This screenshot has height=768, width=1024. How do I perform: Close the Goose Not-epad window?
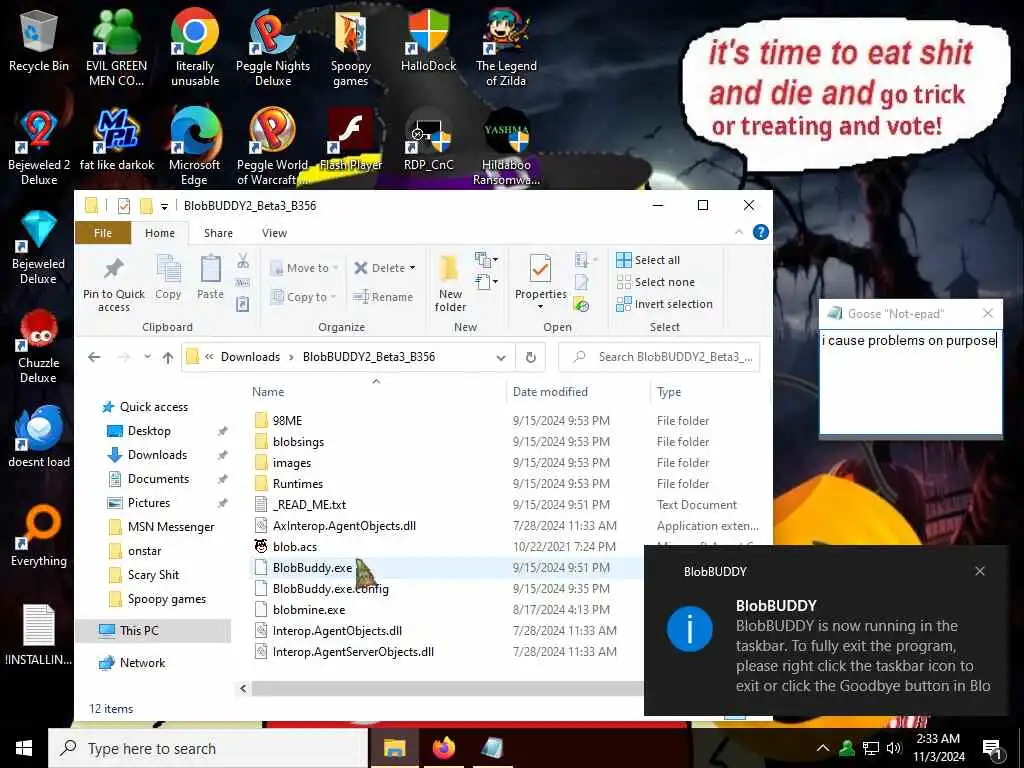click(x=988, y=313)
